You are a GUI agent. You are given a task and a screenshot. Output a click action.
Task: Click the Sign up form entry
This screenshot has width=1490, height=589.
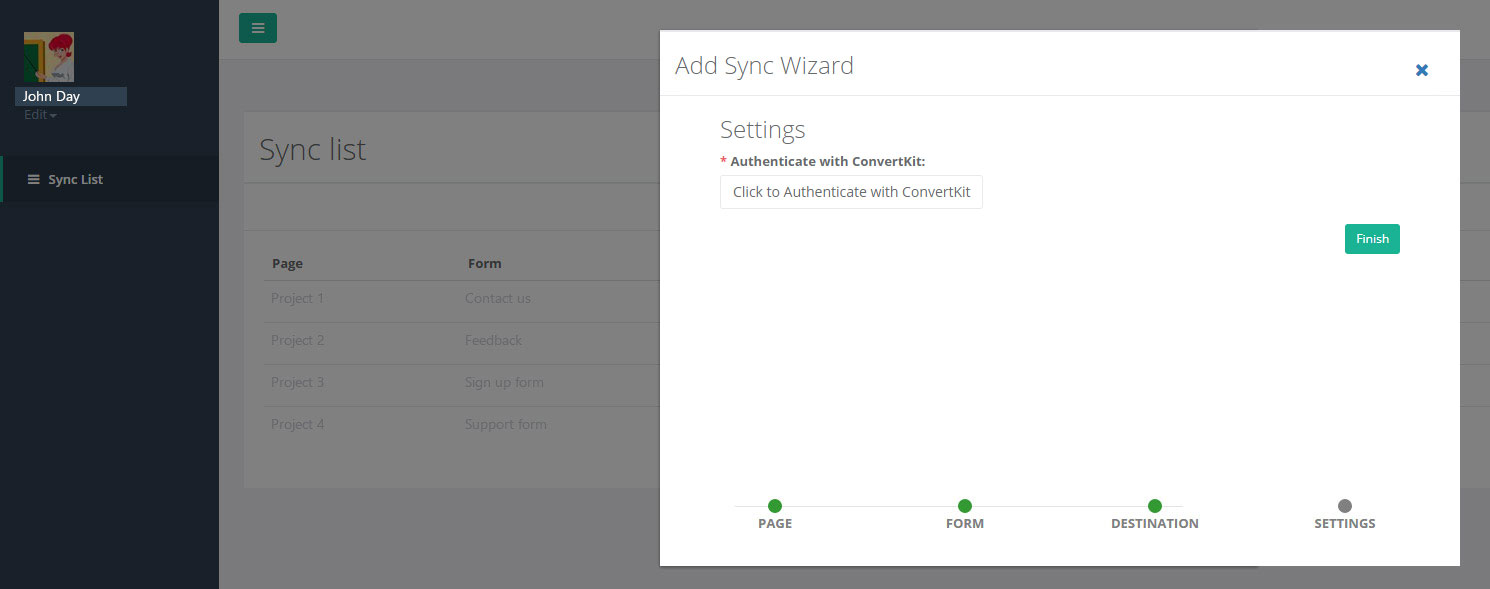504,382
